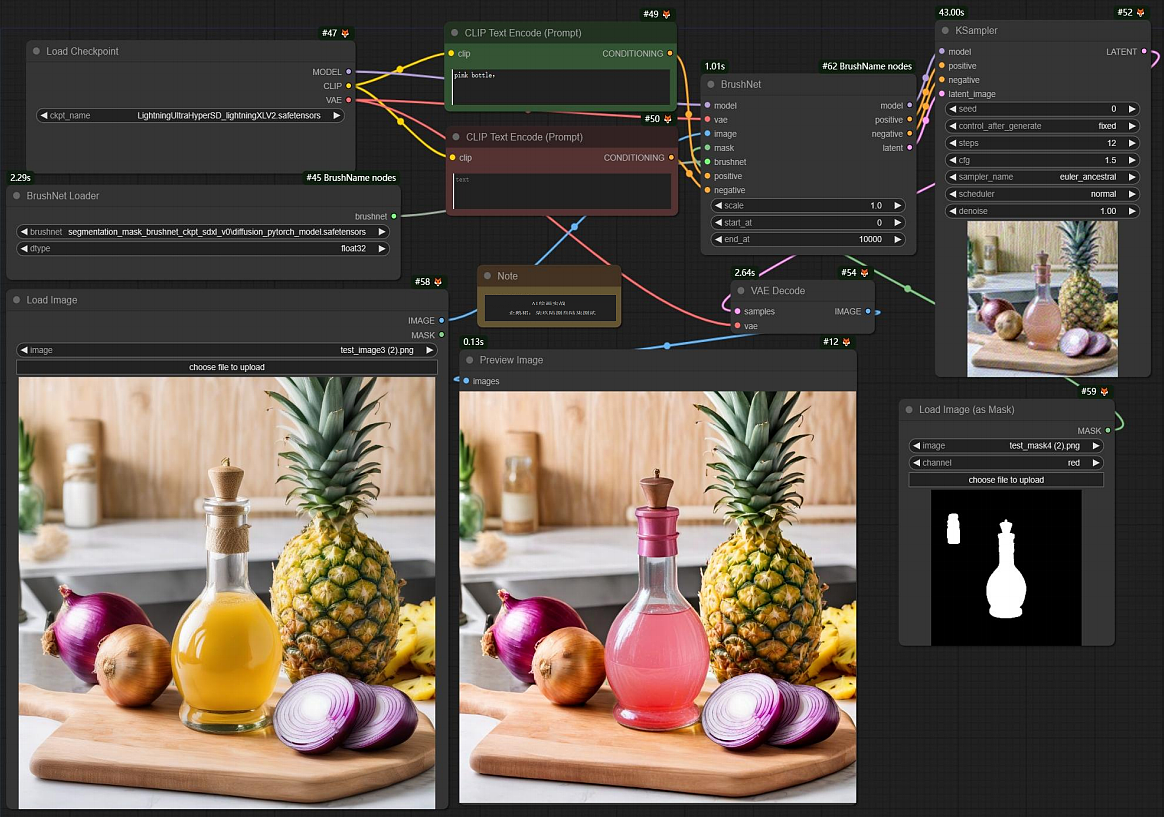Increase BrushNet scale with its right arrow
Image resolution: width=1164 pixels, height=817 pixels.
click(897, 206)
